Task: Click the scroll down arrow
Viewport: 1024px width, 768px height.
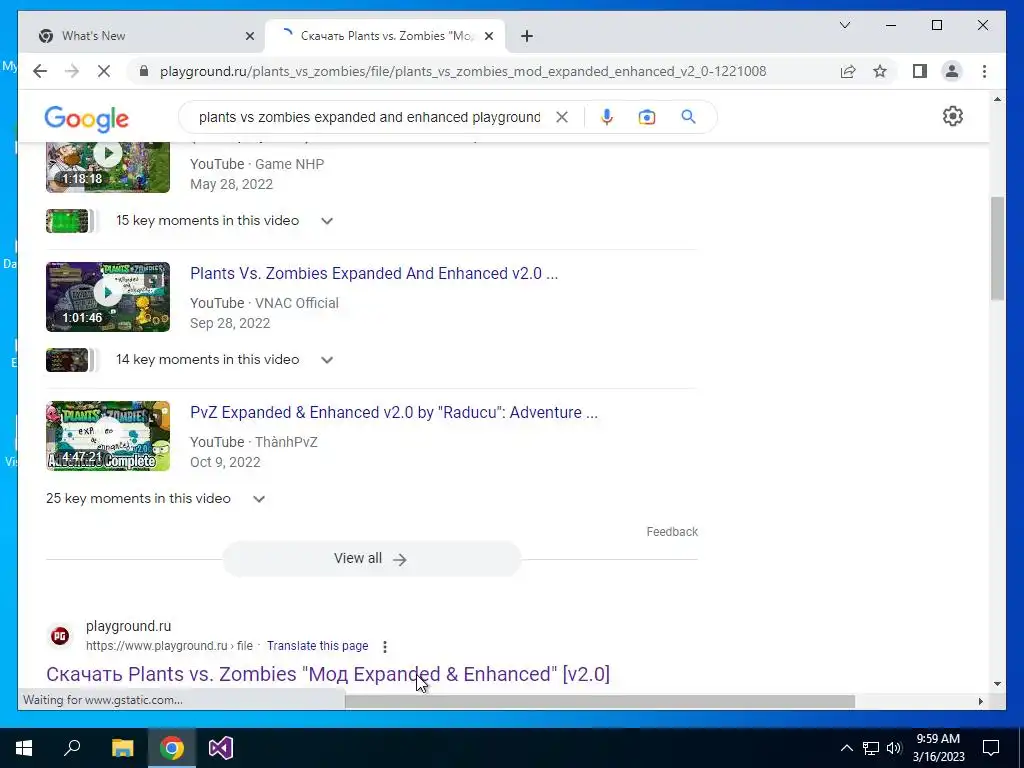Action: 997,684
